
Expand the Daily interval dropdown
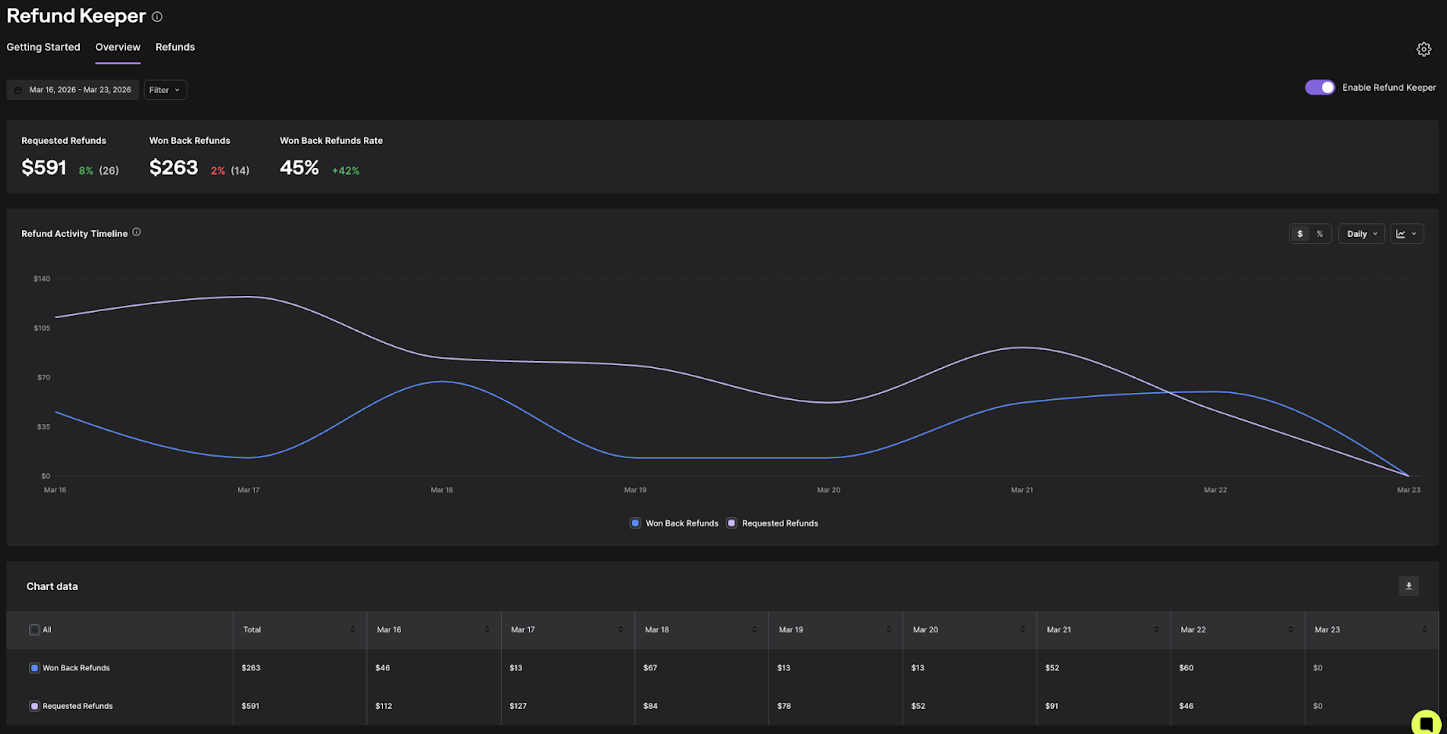tap(1361, 234)
